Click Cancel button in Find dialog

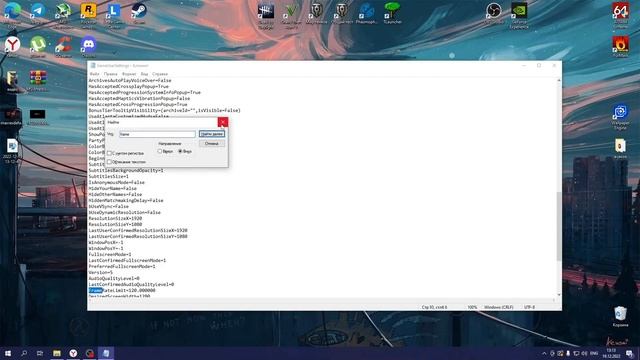tap(212, 144)
